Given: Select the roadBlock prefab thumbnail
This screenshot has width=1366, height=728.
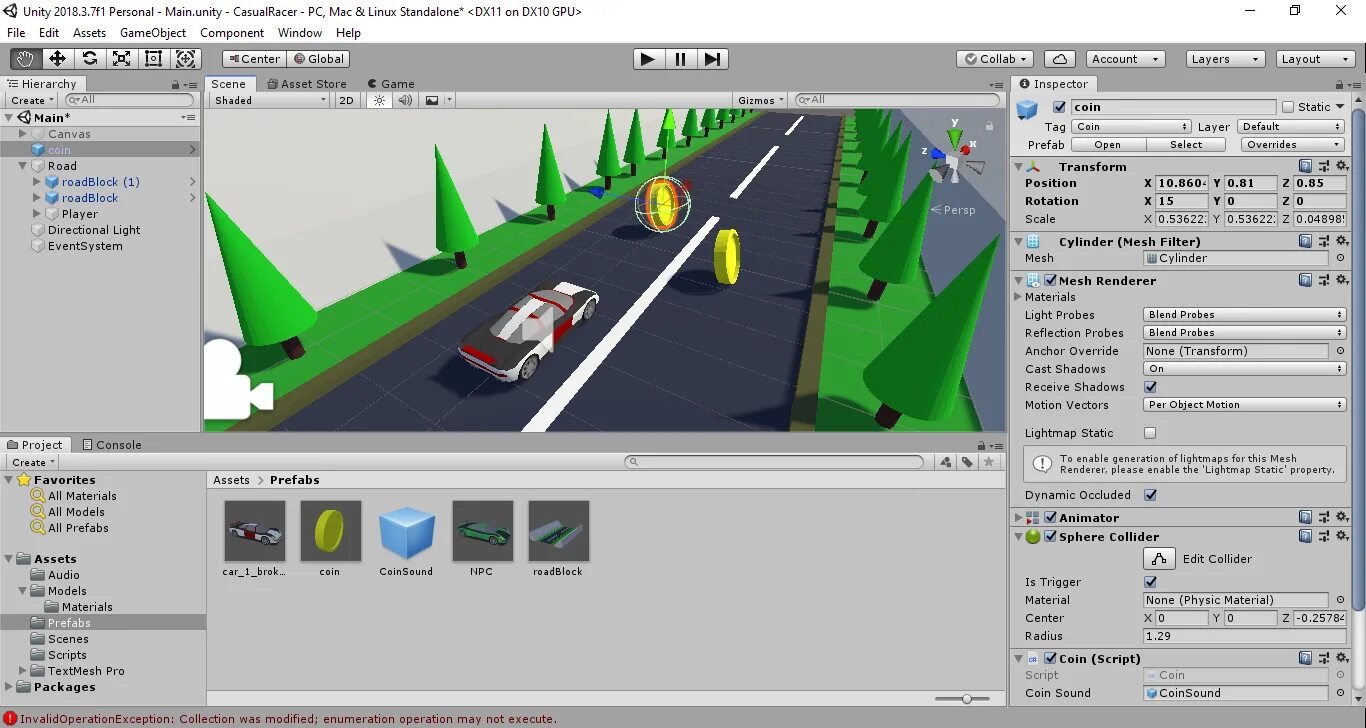Looking at the screenshot, I should pyautogui.click(x=558, y=532).
